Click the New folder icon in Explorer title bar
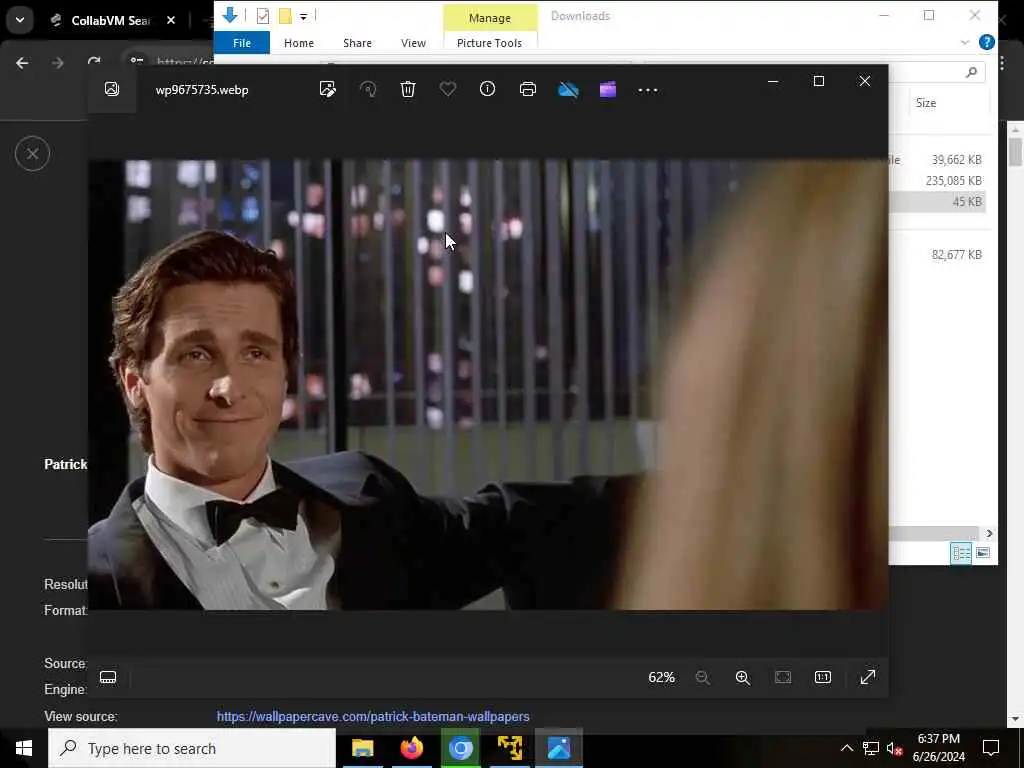This screenshot has height=768, width=1024. pyautogui.click(x=285, y=16)
